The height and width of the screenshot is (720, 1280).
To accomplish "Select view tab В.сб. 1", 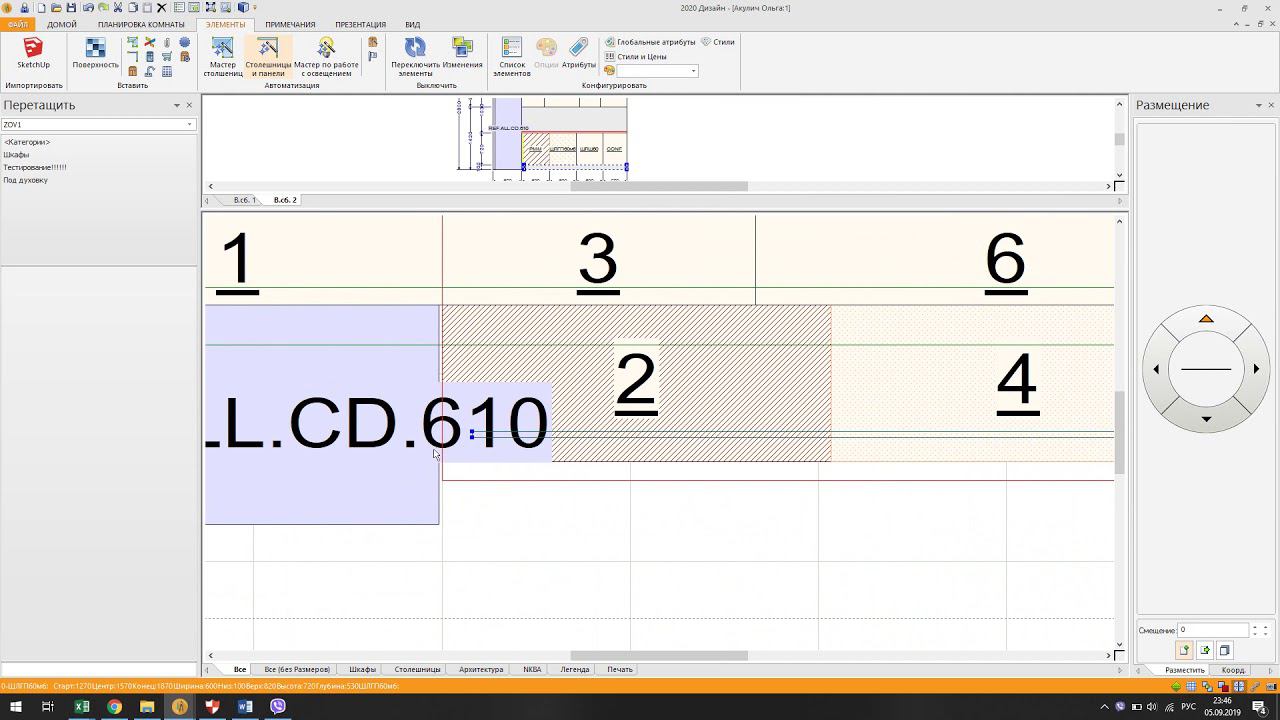I will tap(244, 200).
